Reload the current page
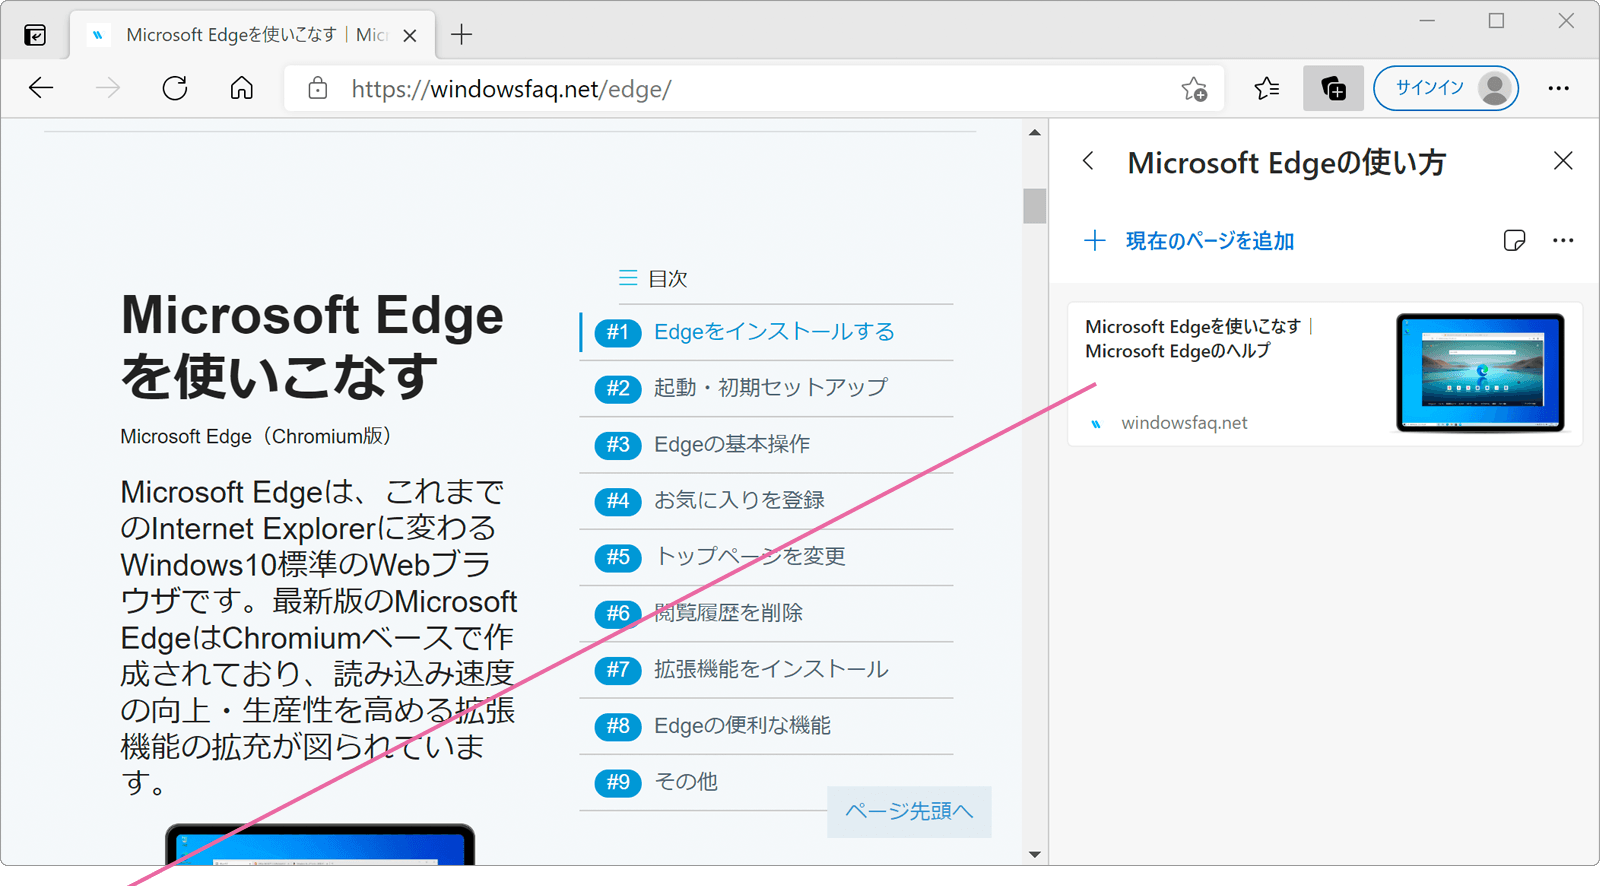1600x886 pixels. point(175,88)
